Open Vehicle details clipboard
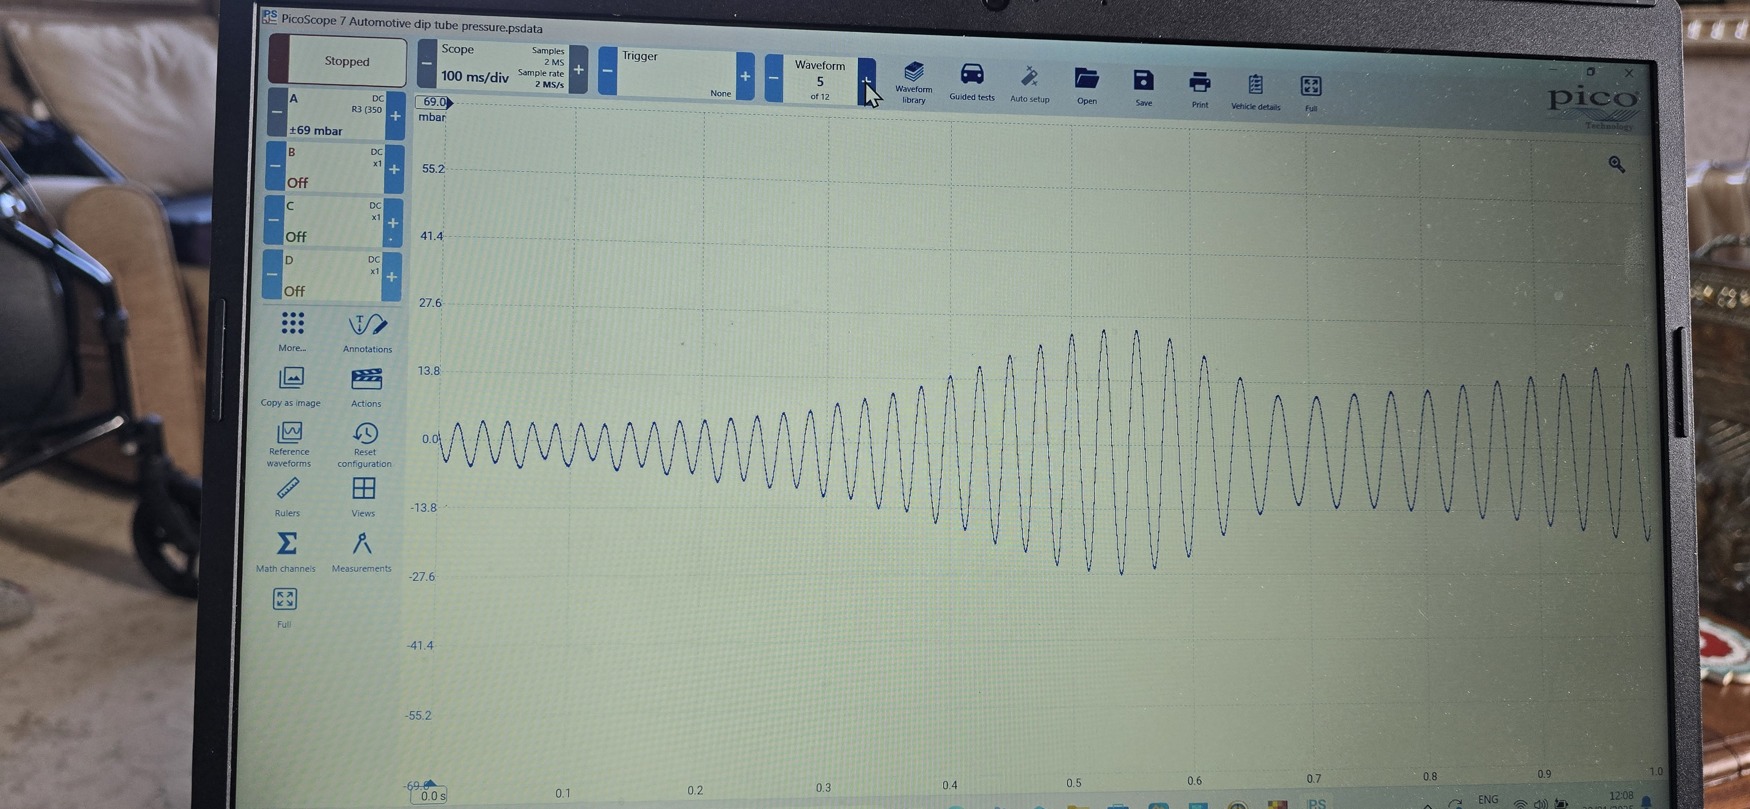This screenshot has width=1750, height=809. 1255,91
